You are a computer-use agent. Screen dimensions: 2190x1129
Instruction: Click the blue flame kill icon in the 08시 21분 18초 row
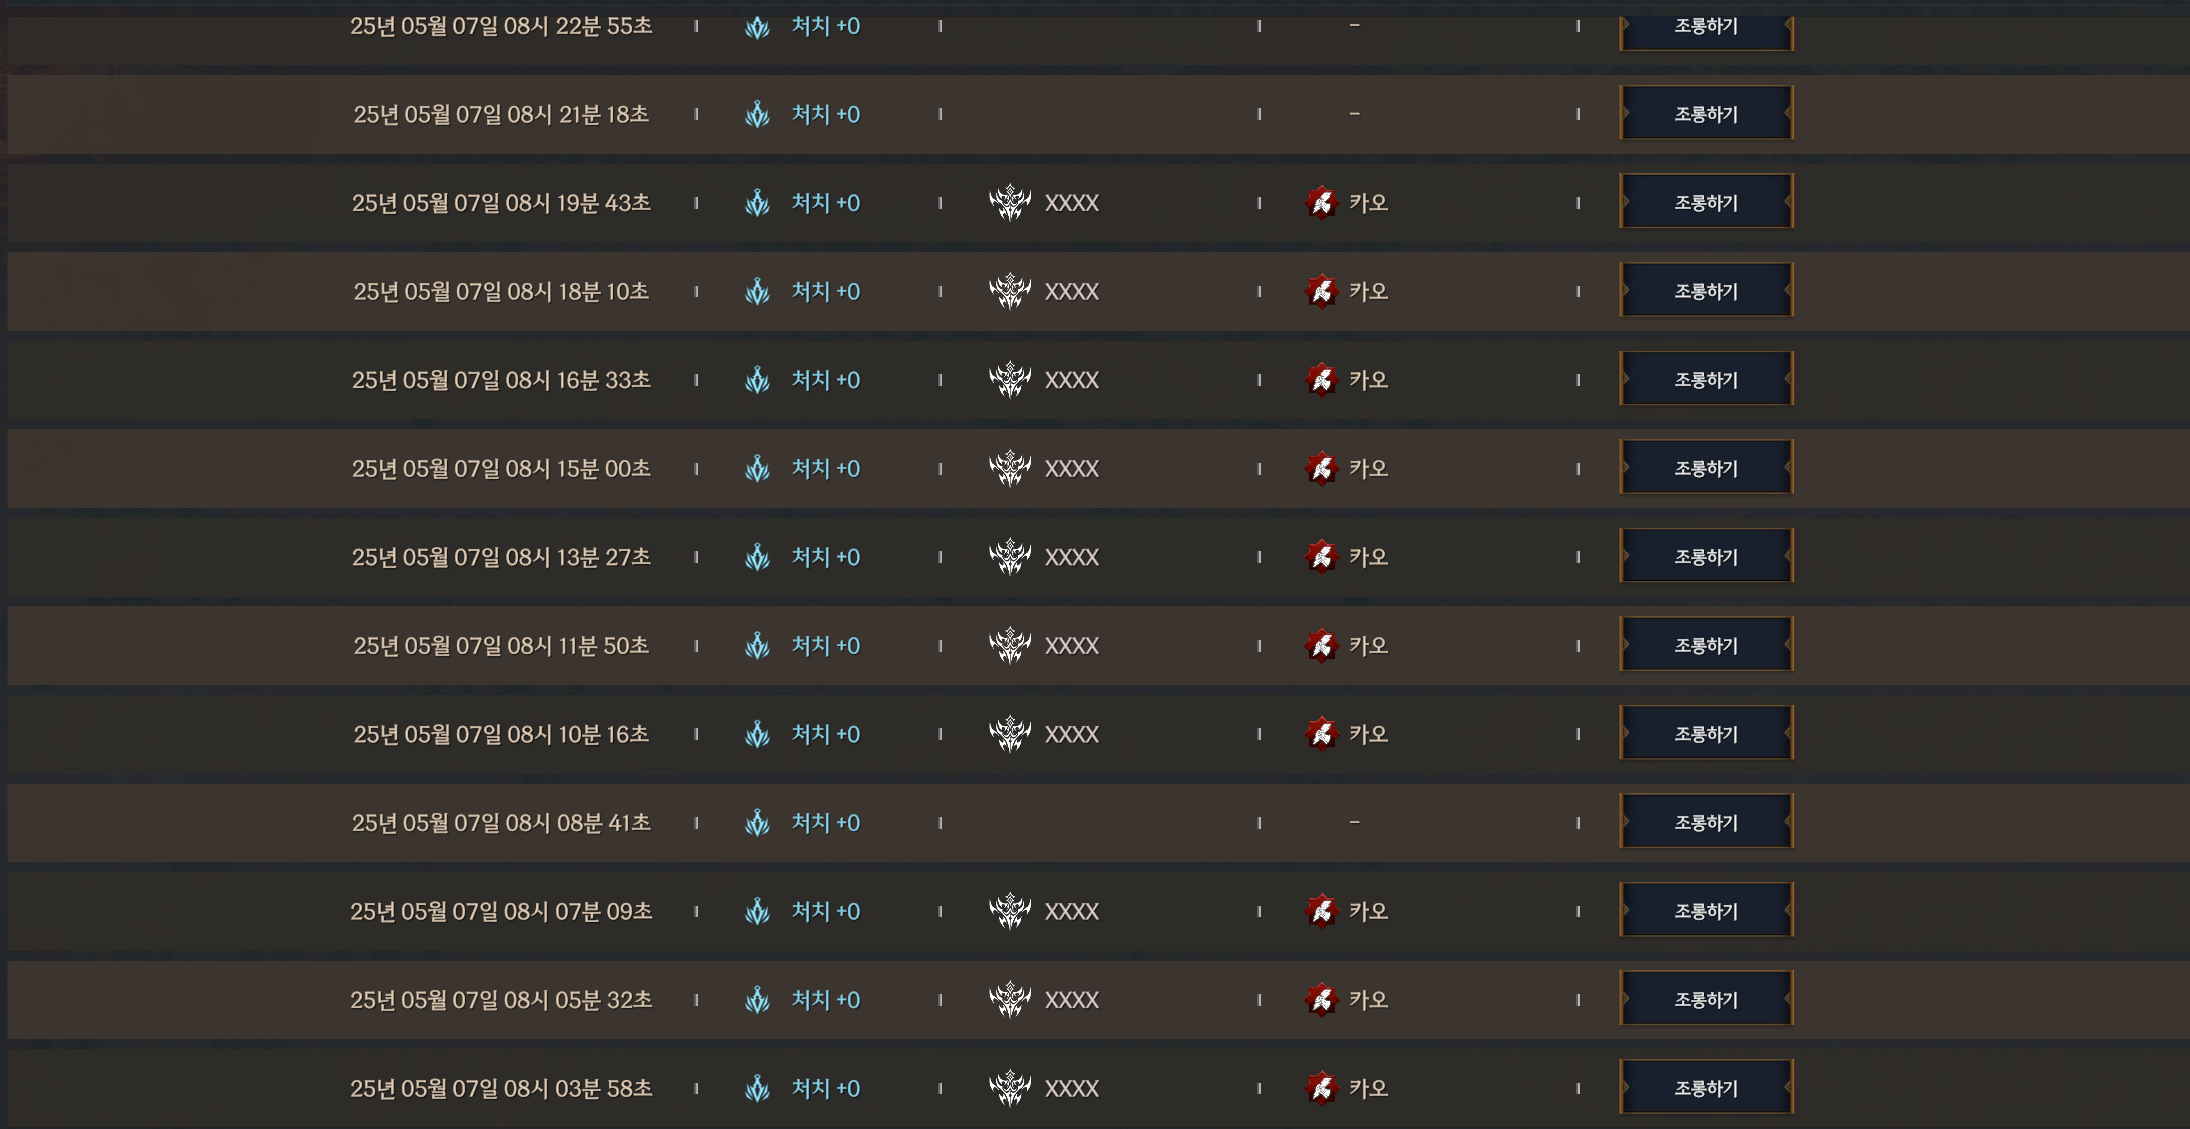[757, 114]
